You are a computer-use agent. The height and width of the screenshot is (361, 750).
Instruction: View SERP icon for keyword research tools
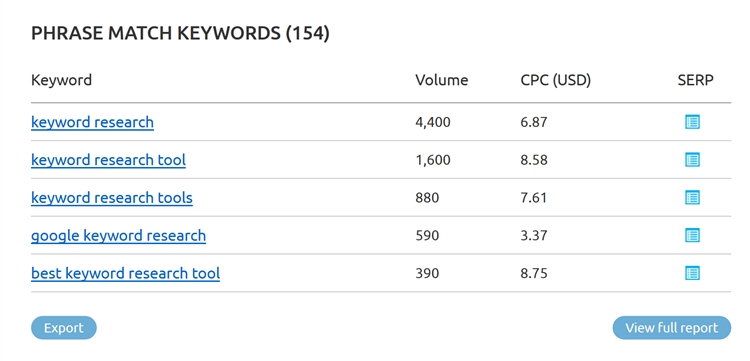[692, 197]
